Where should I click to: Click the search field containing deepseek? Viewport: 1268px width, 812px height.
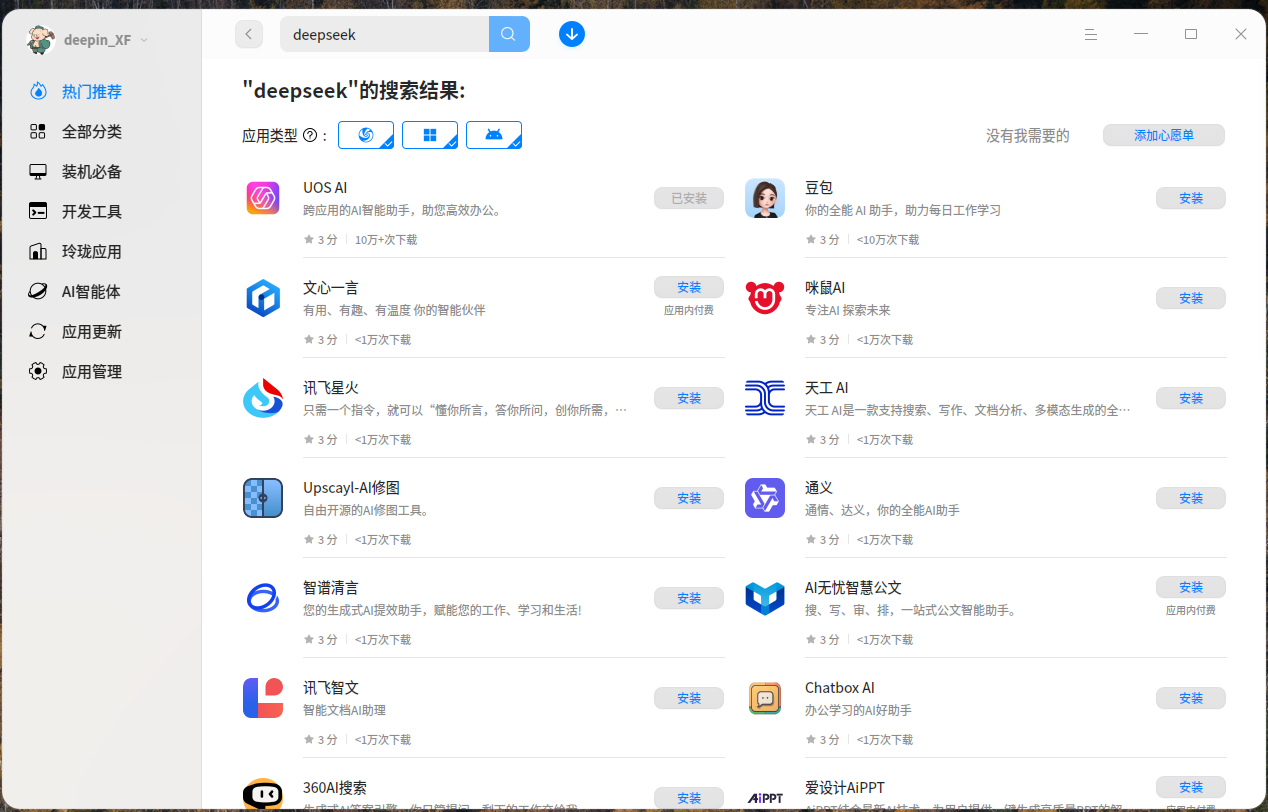[384, 34]
